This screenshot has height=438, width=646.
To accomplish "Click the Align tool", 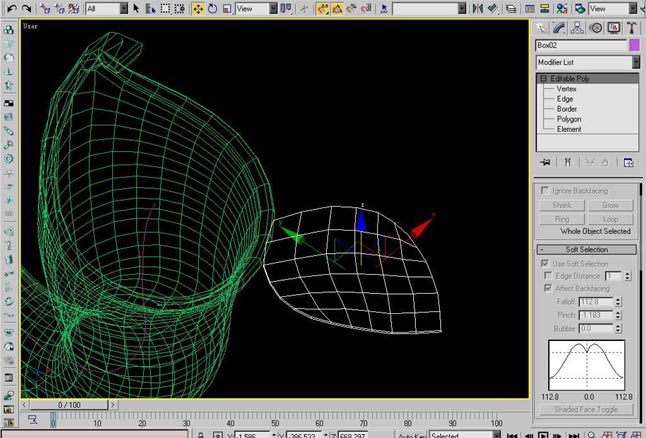I will point(492,8).
